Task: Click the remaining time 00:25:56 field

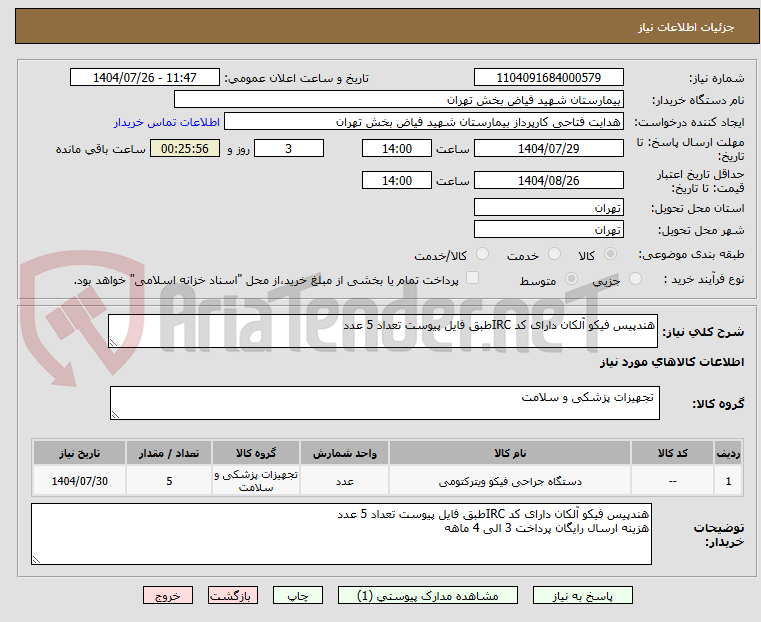Action: point(185,148)
